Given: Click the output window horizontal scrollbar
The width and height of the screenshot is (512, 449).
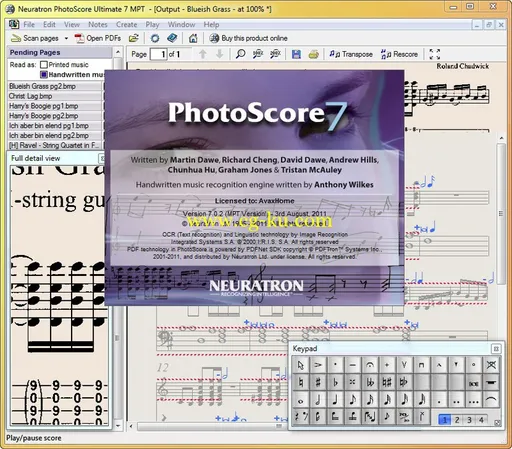Looking at the screenshot, I should 212,426.
